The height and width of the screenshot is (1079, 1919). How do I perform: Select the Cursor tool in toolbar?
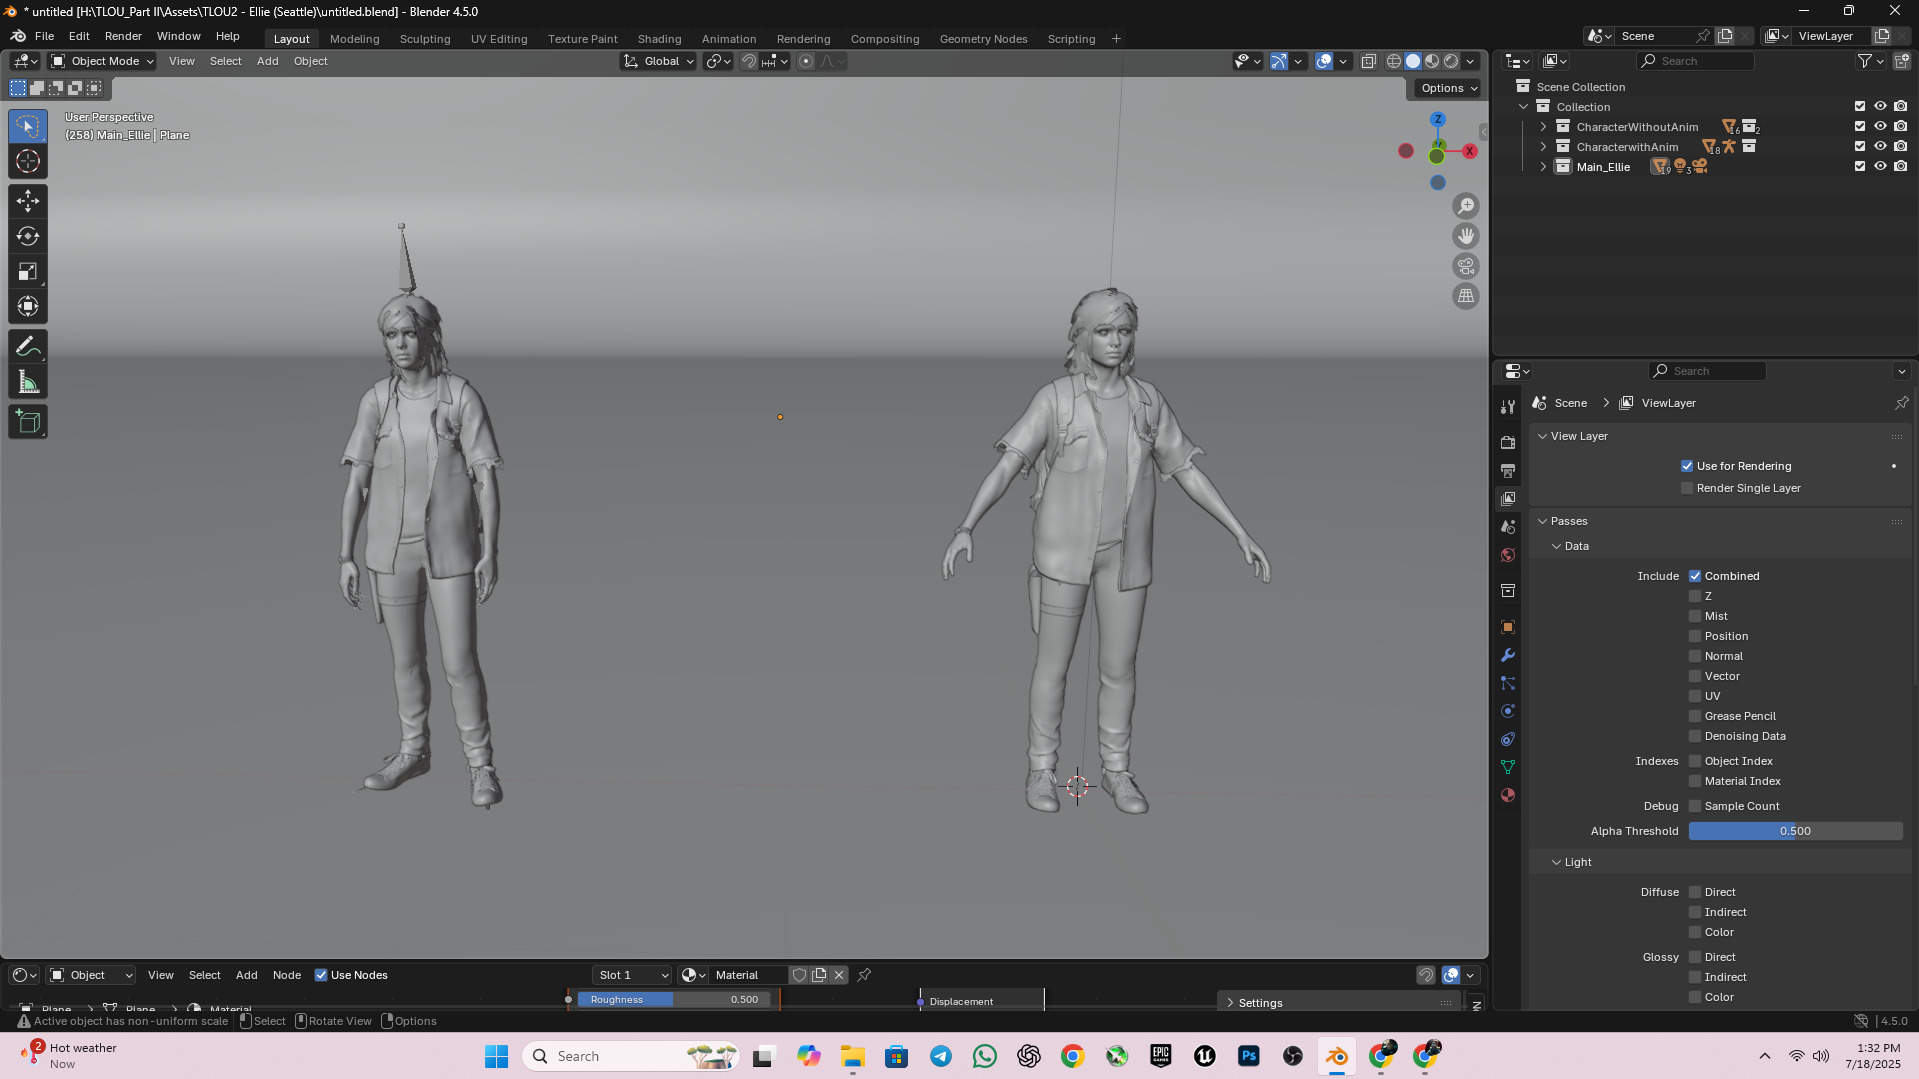tap(28, 161)
